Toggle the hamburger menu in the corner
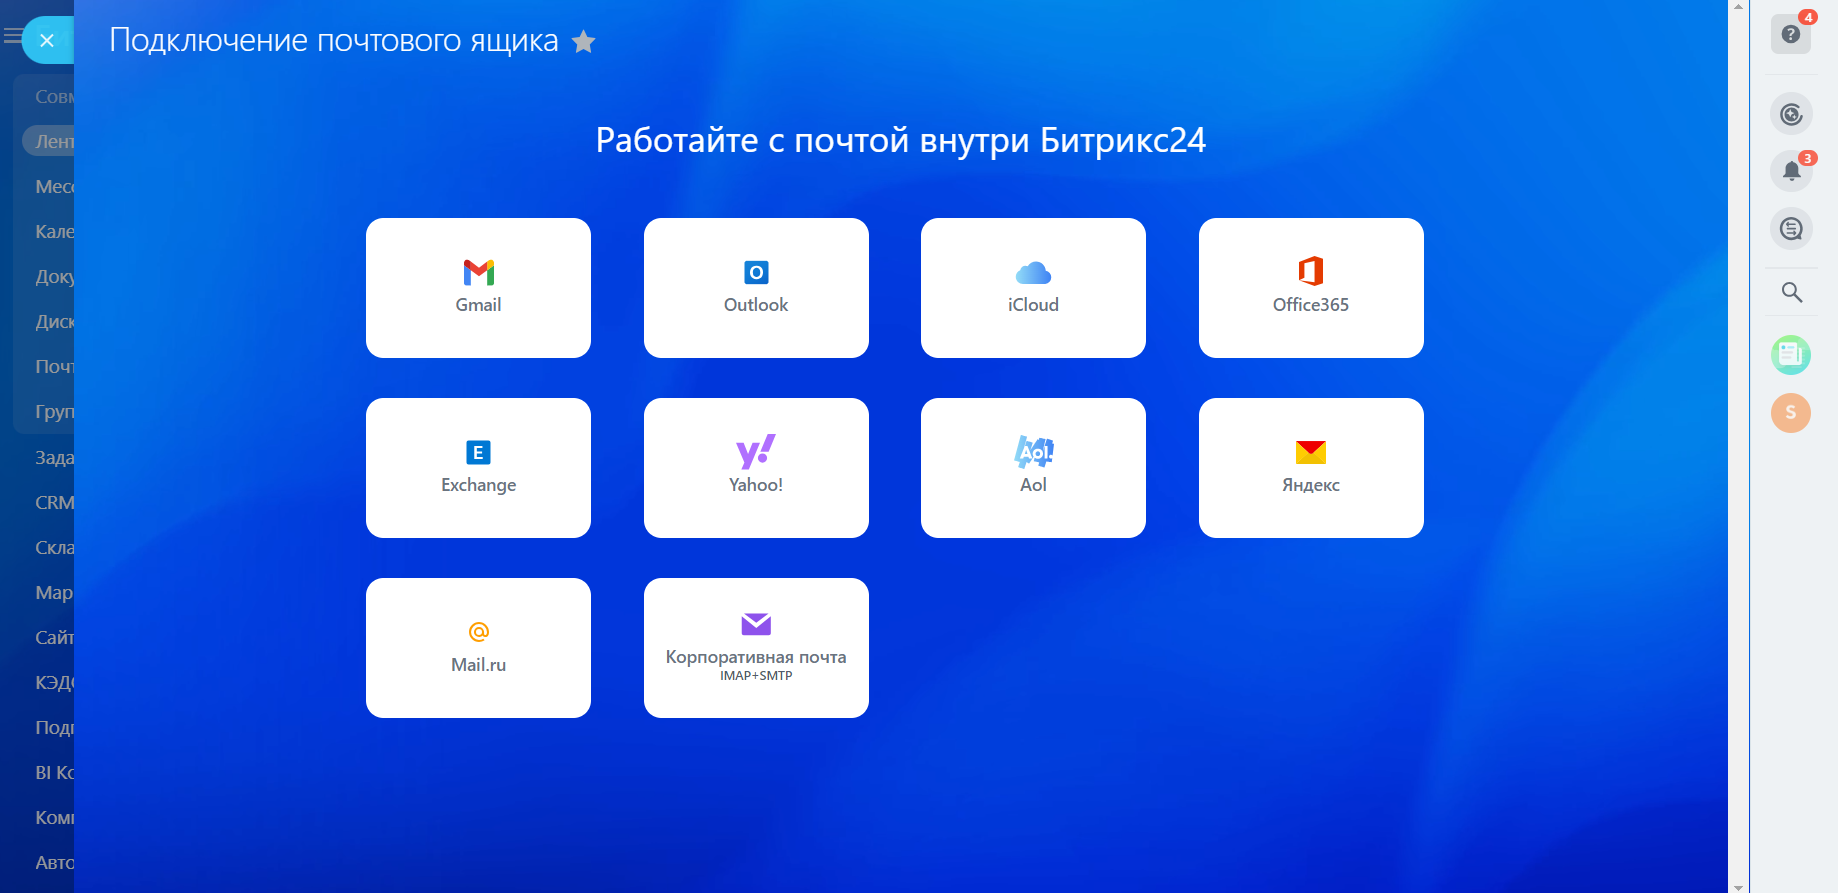This screenshot has height=893, width=1838. 12,37
